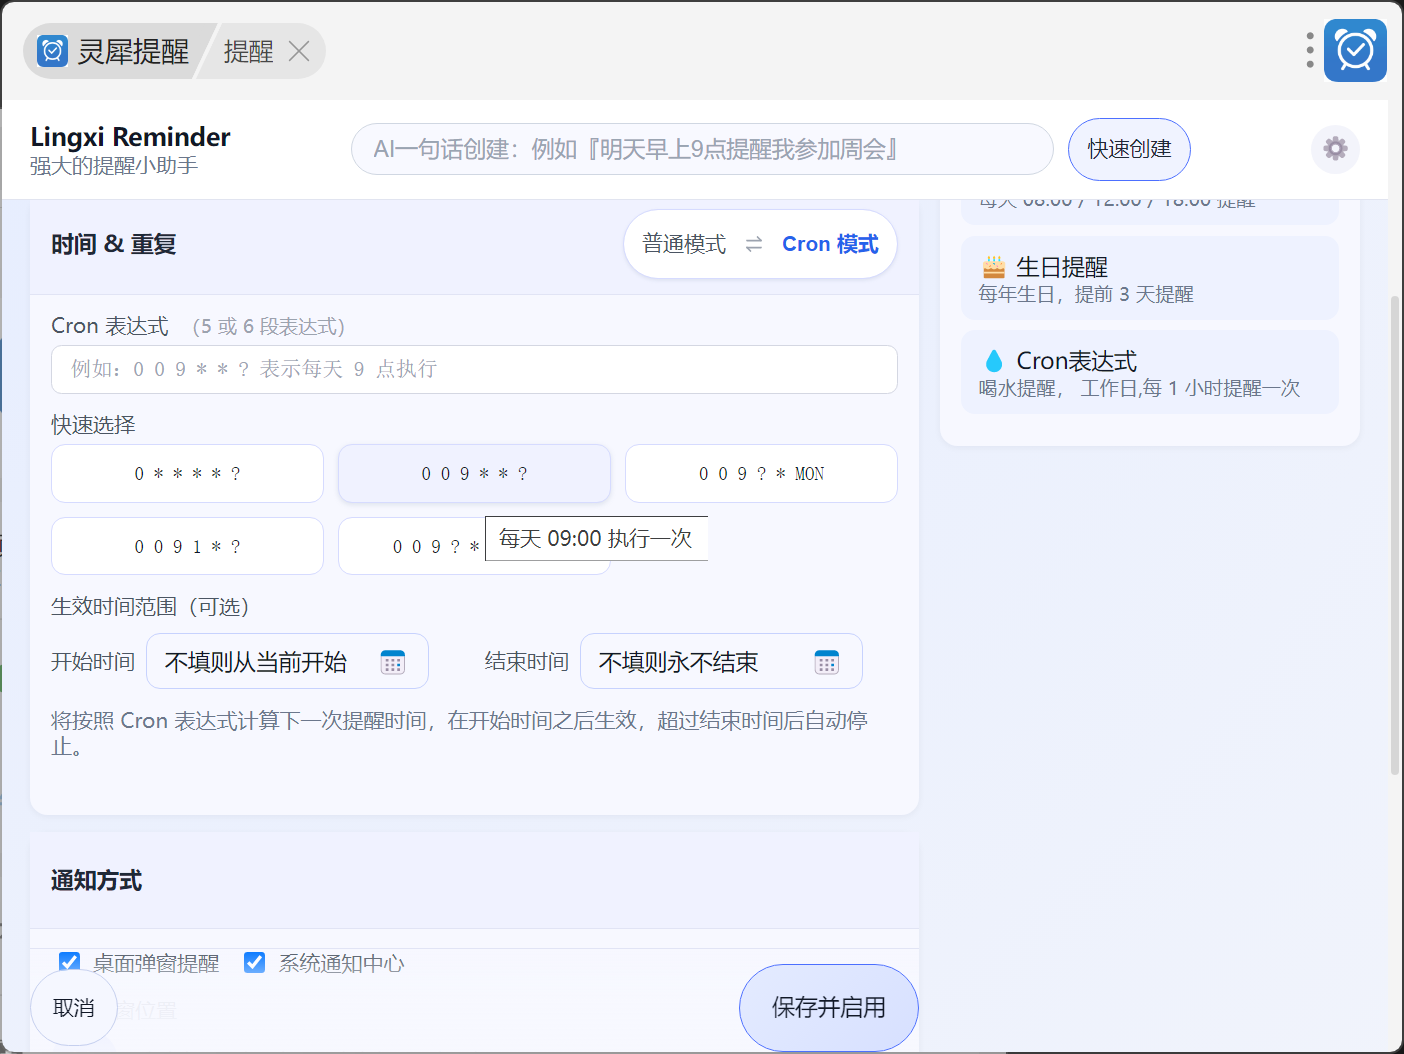Select the 0 0 9 ? * MON preset
1404x1054 pixels.
(x=761, y=474)
